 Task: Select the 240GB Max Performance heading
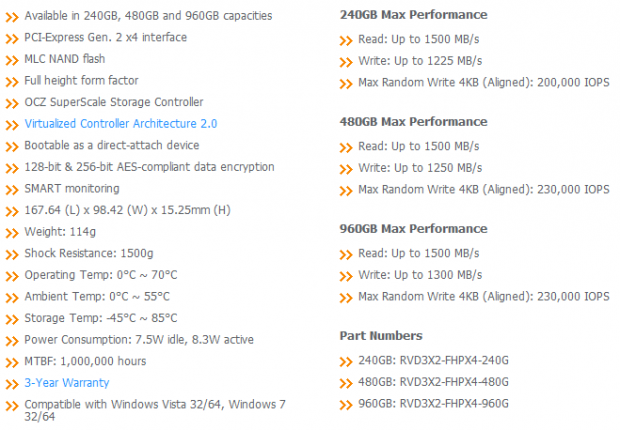coord(413,15)
